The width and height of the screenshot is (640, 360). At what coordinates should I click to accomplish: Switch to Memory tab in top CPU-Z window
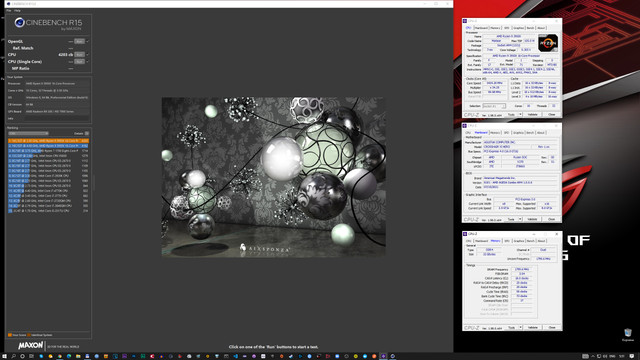pos(495,28)
